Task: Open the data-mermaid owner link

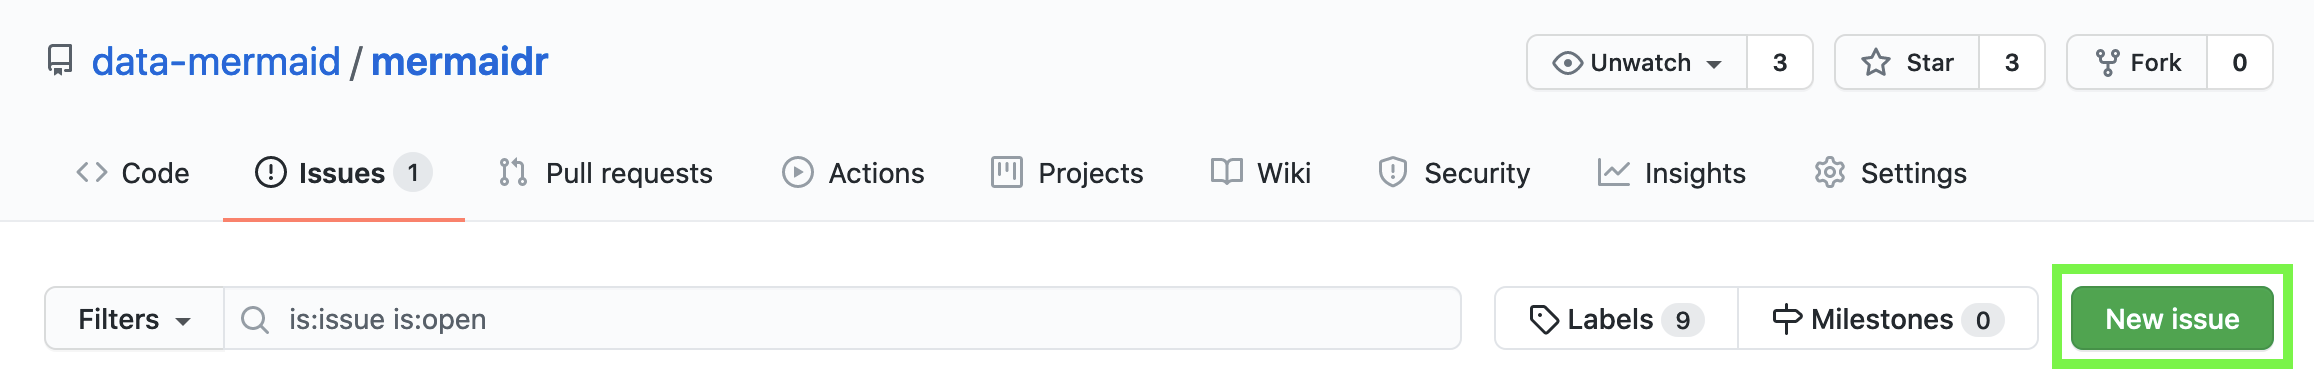Action: (x=216, y=62)
